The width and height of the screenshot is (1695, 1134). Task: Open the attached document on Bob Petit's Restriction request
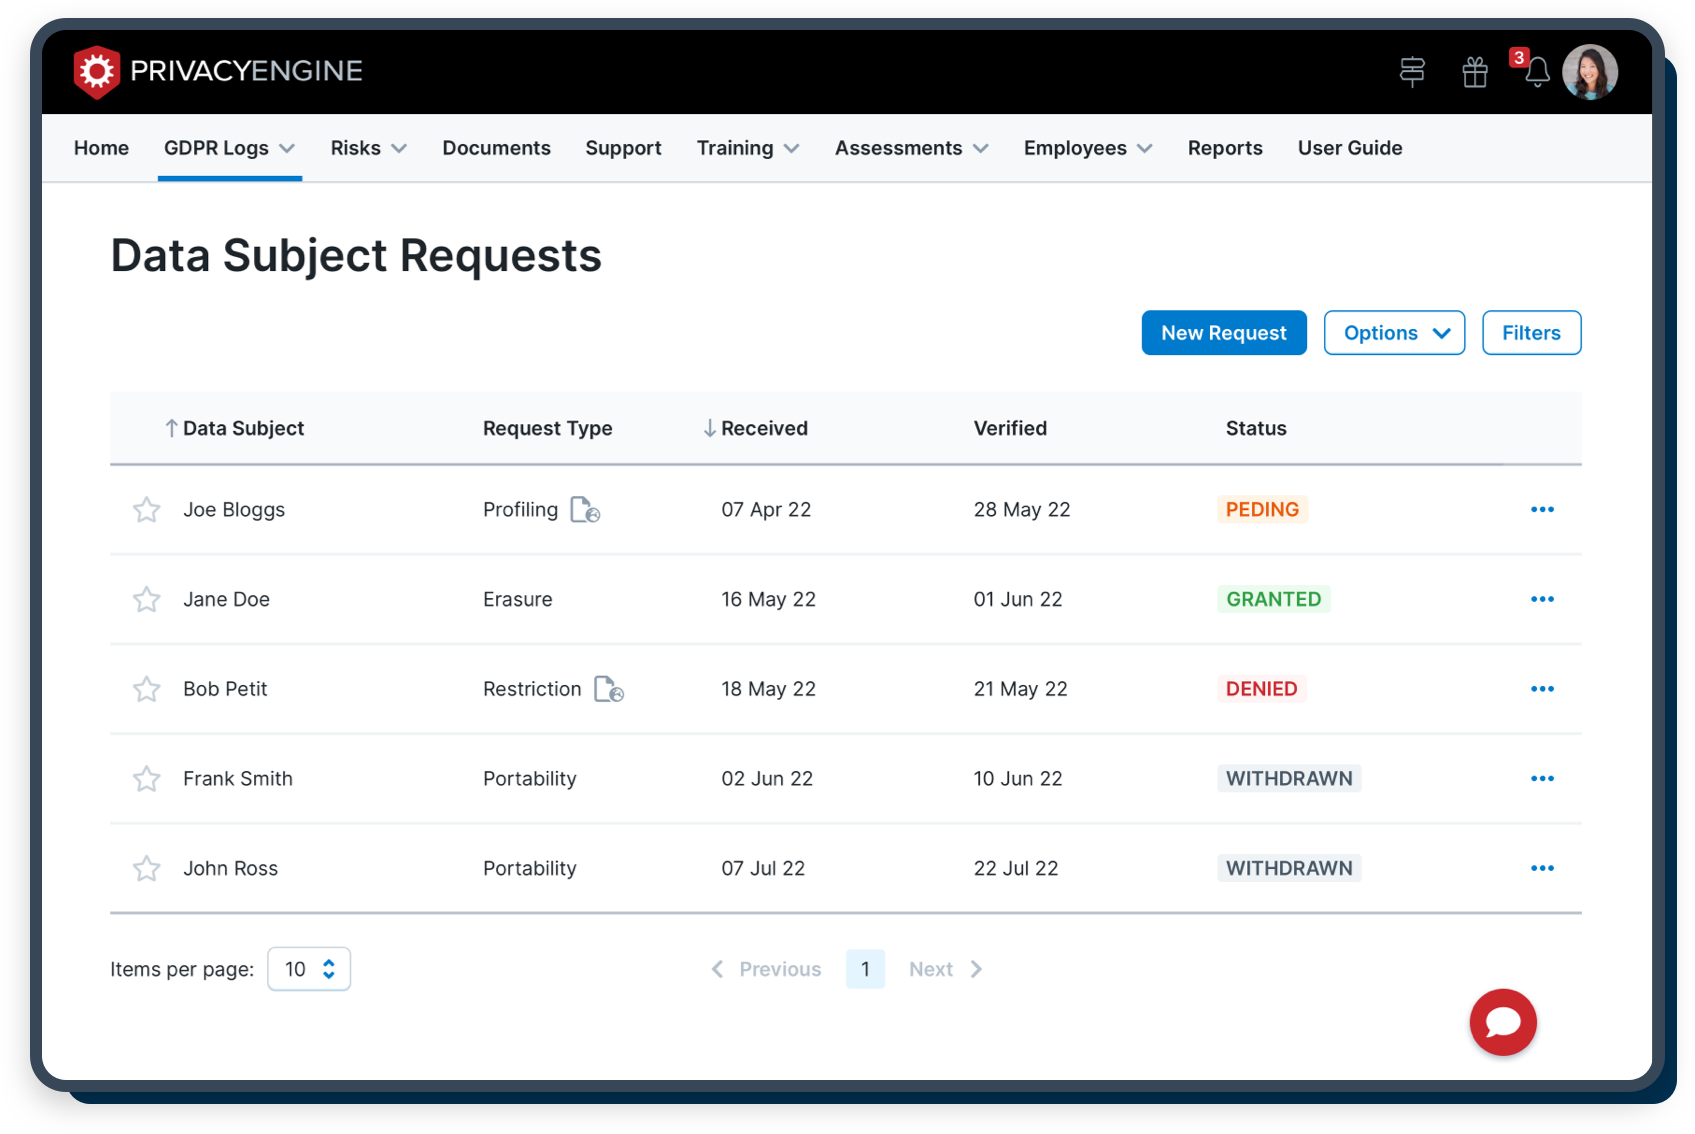pos(607,689)
